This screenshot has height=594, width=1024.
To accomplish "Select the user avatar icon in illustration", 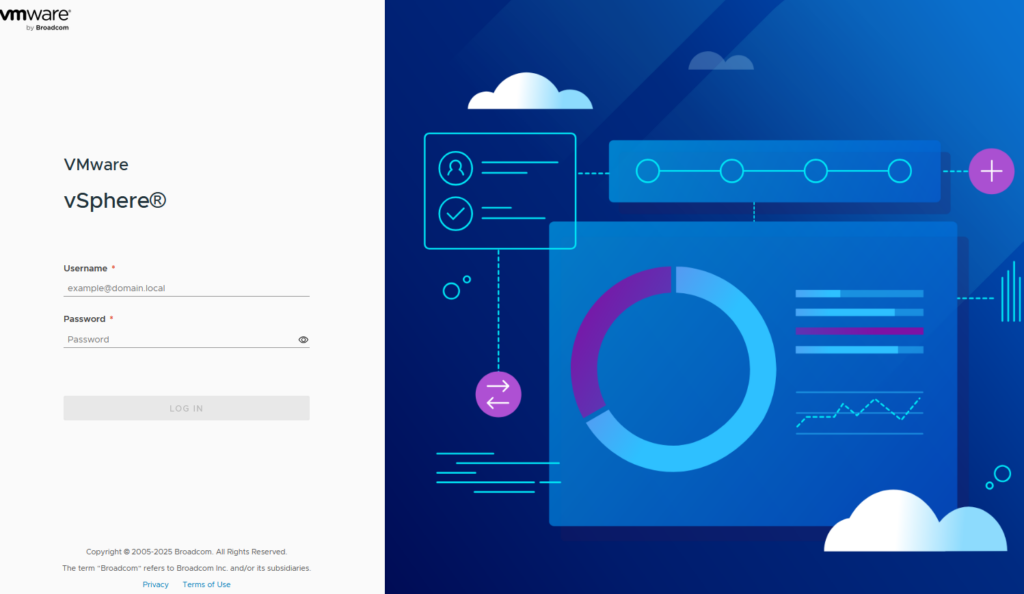I will (456, 168).
